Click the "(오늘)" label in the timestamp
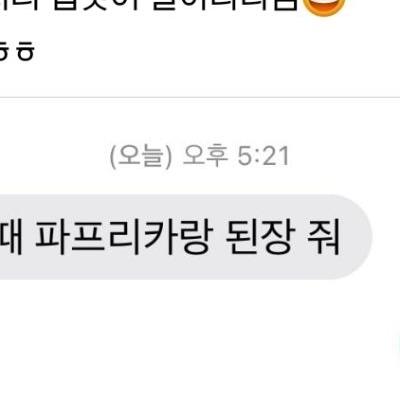This screenshot has width=400, height=400. point(141,157)
